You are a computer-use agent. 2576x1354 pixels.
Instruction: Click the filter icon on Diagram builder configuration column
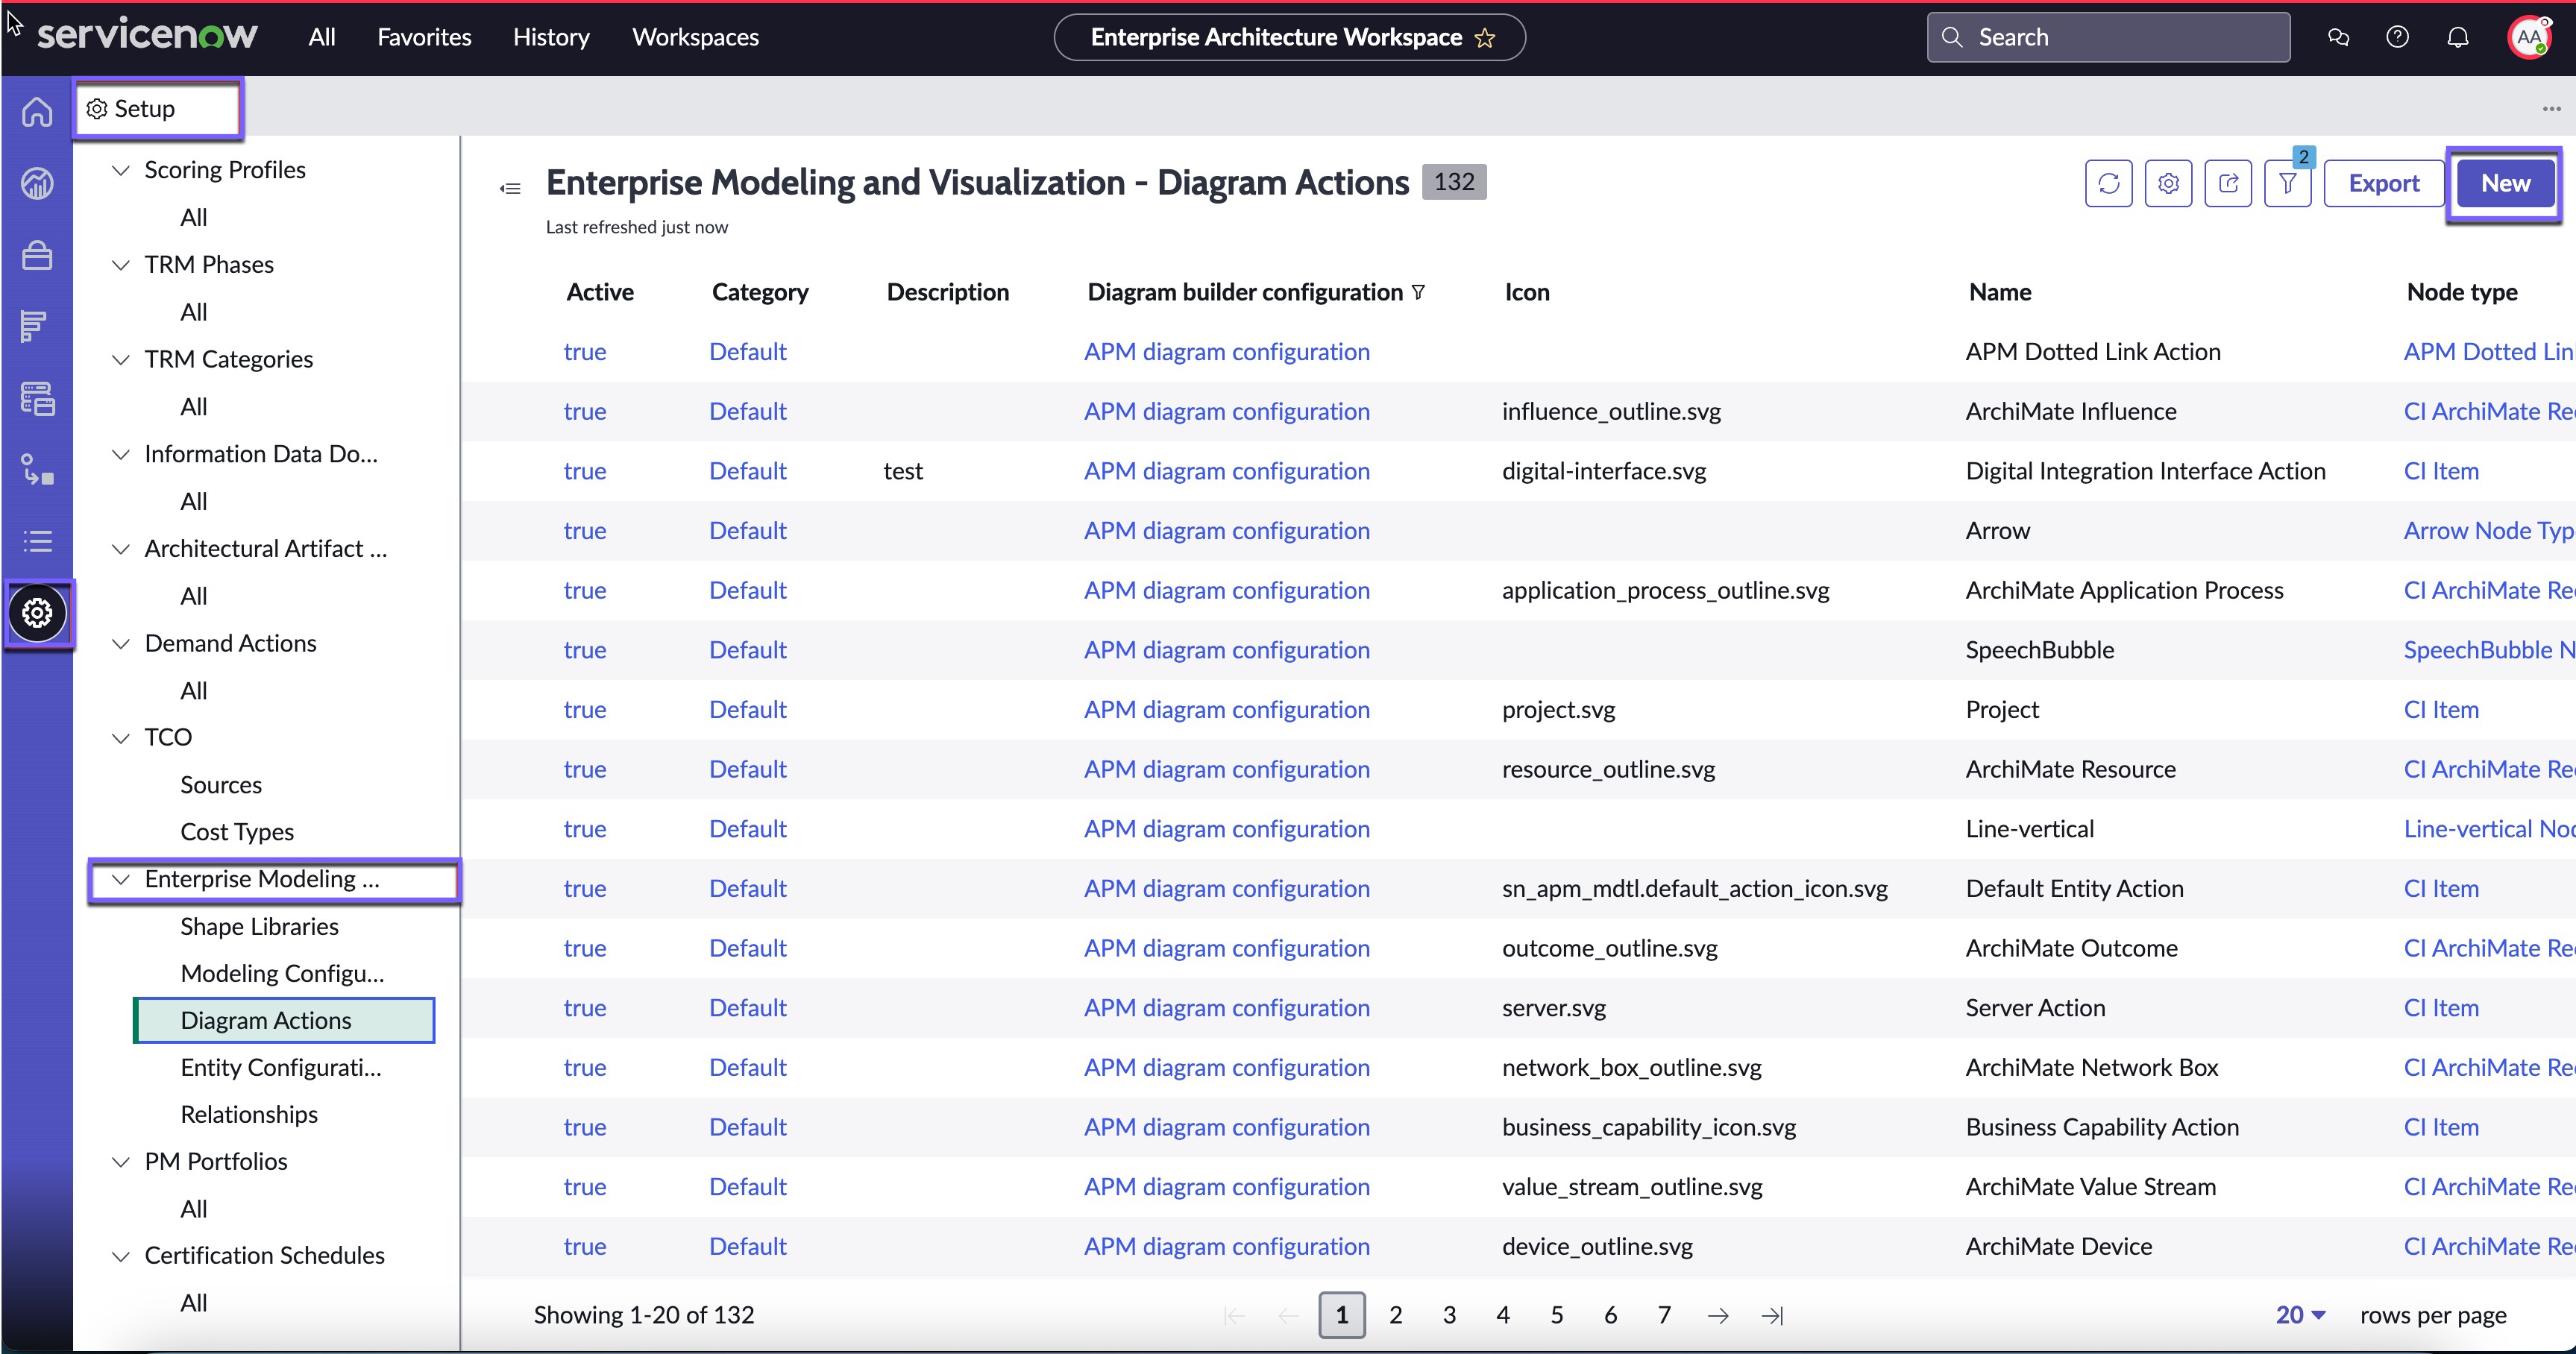(1418, 292)
